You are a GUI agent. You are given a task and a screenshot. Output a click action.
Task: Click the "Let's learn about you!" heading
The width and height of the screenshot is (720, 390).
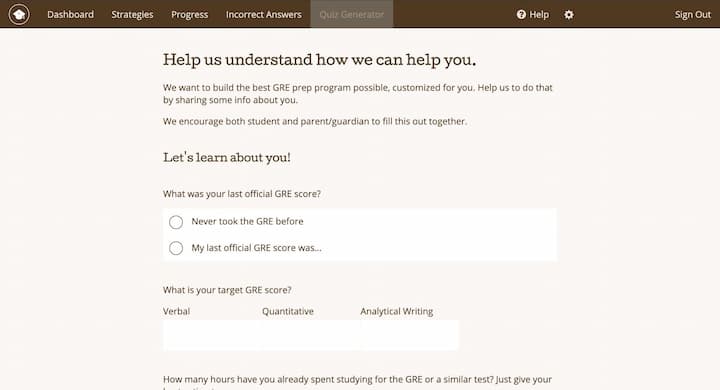click(227, 158)
